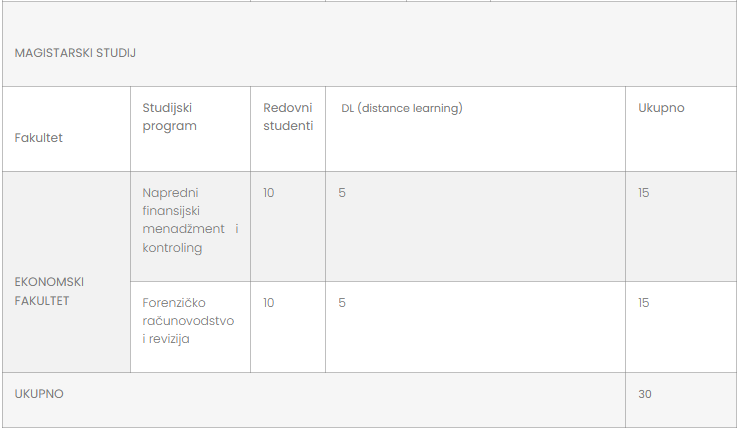
Task: Click the DL (distance learning) header
Action: (402, 108)
